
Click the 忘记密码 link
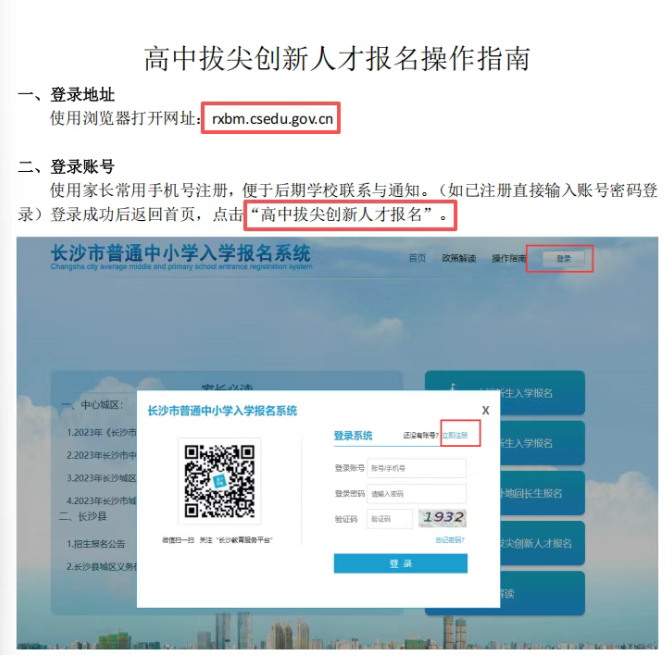(450, 540)
